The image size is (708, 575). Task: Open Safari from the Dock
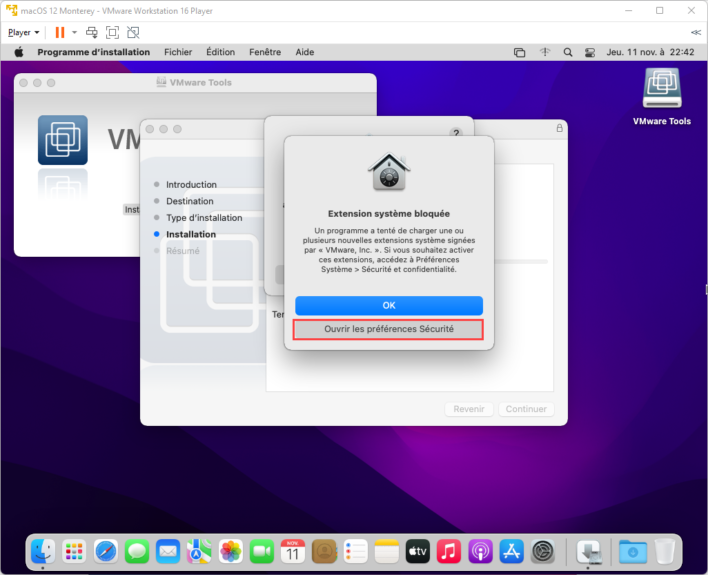(106, 552)
